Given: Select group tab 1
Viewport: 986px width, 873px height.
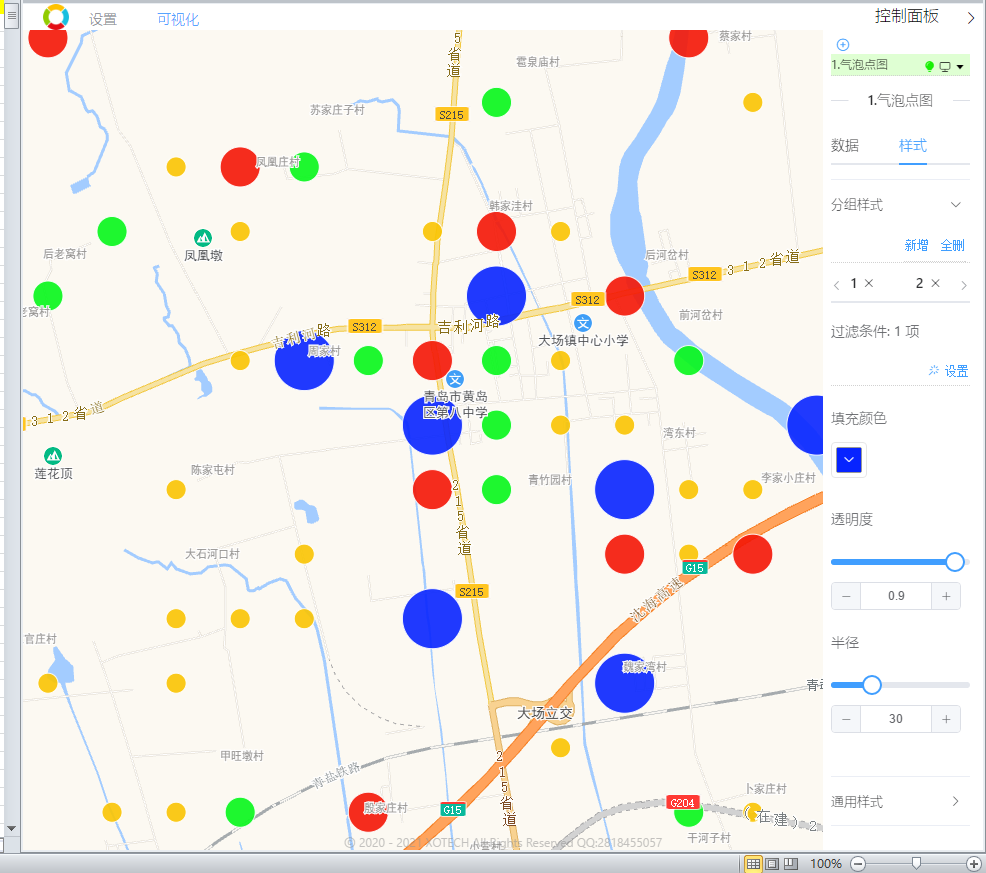Looking at the screenshot, I should tap(853, 283).
